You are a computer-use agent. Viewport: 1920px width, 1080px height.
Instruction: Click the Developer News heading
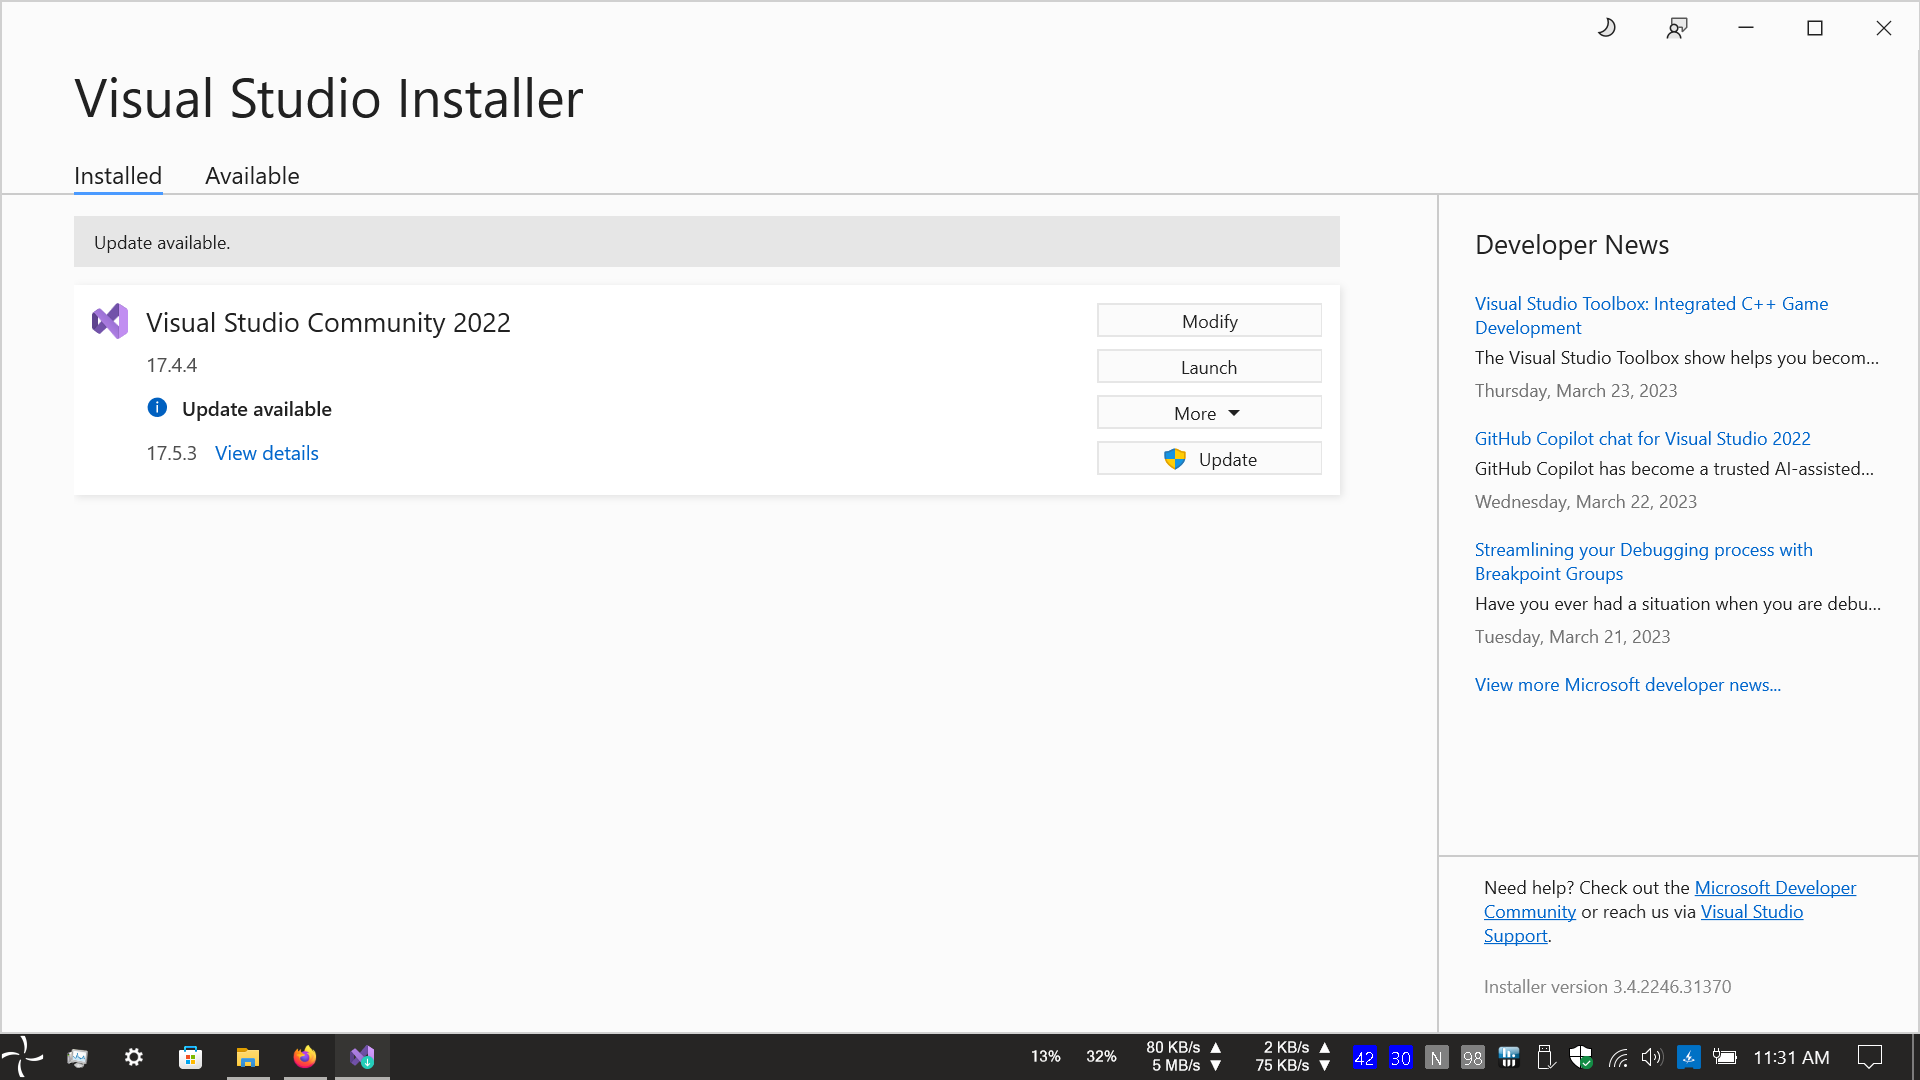click(x=1571, y=244)
